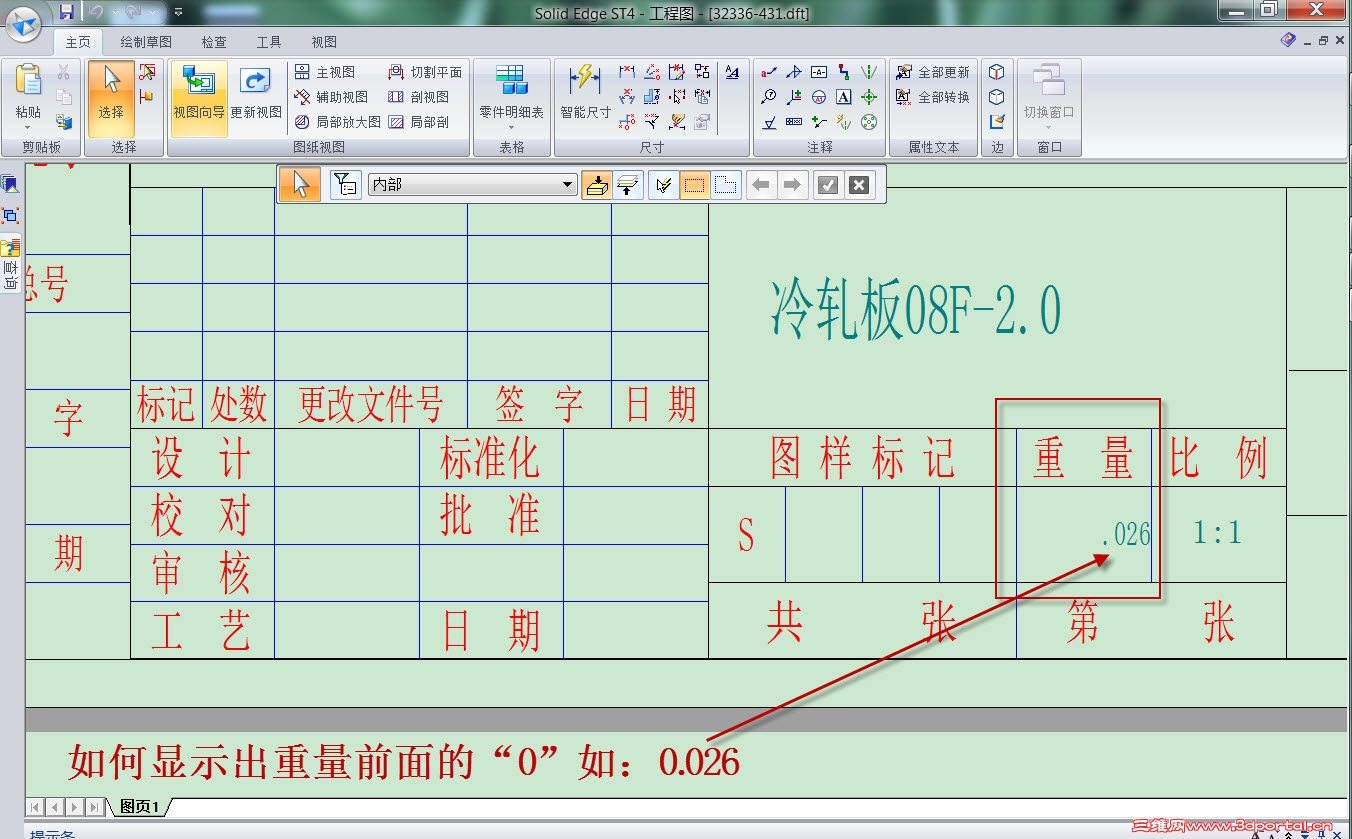Click the weight value .026
The height and width of the screenshot is (839, 1352).
pyautogui.click(x=1126, y=534)
